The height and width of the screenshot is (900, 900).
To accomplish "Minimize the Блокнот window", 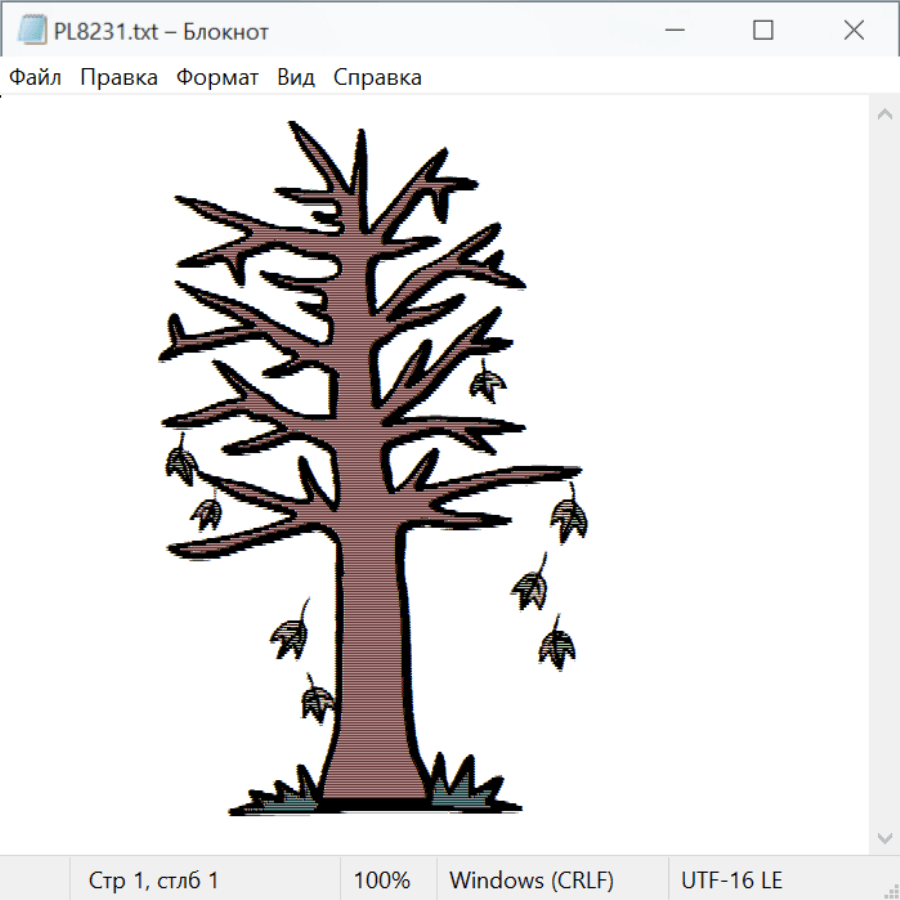I will pos(673,31).
